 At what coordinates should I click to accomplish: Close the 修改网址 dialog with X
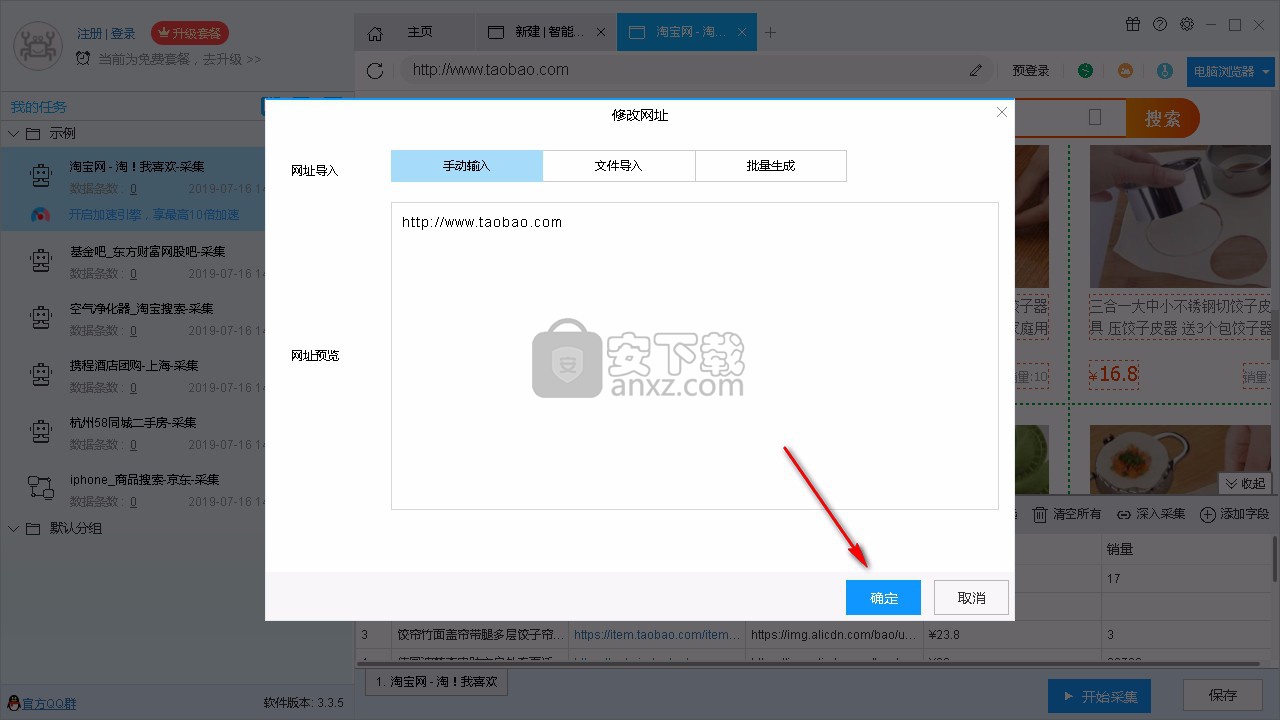coord(1002,113)
